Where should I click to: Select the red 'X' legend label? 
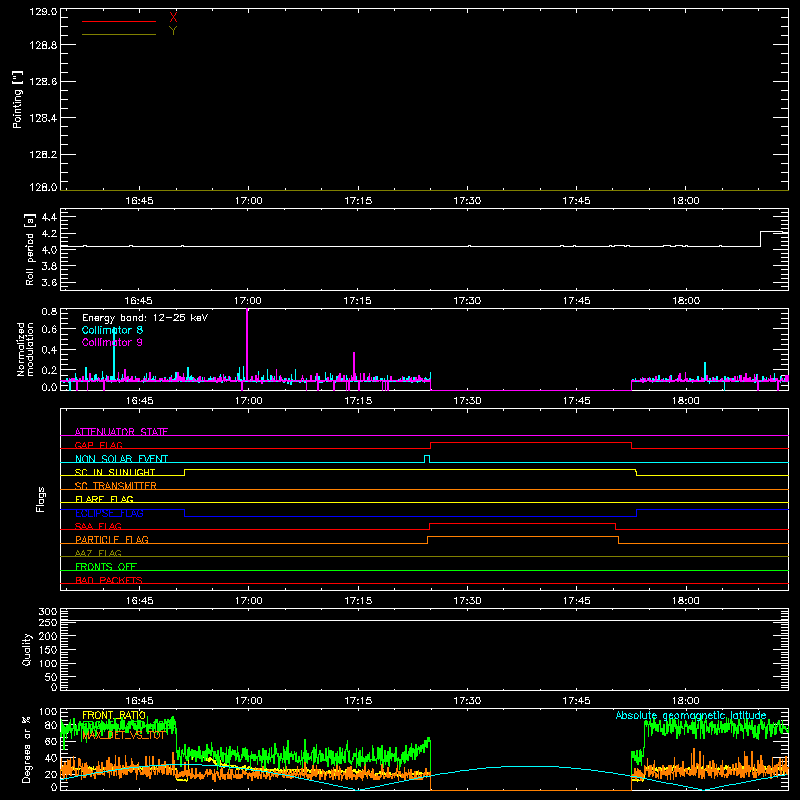(x=173, y=17)
